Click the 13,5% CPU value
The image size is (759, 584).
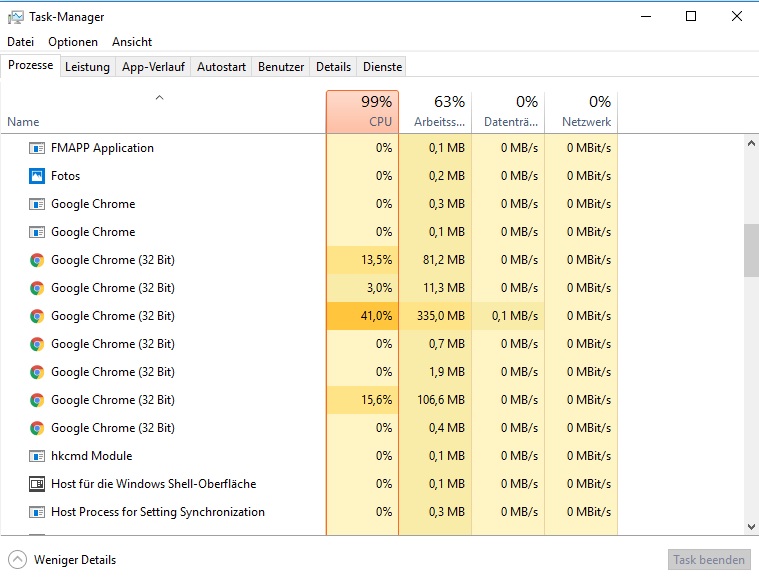377,260
